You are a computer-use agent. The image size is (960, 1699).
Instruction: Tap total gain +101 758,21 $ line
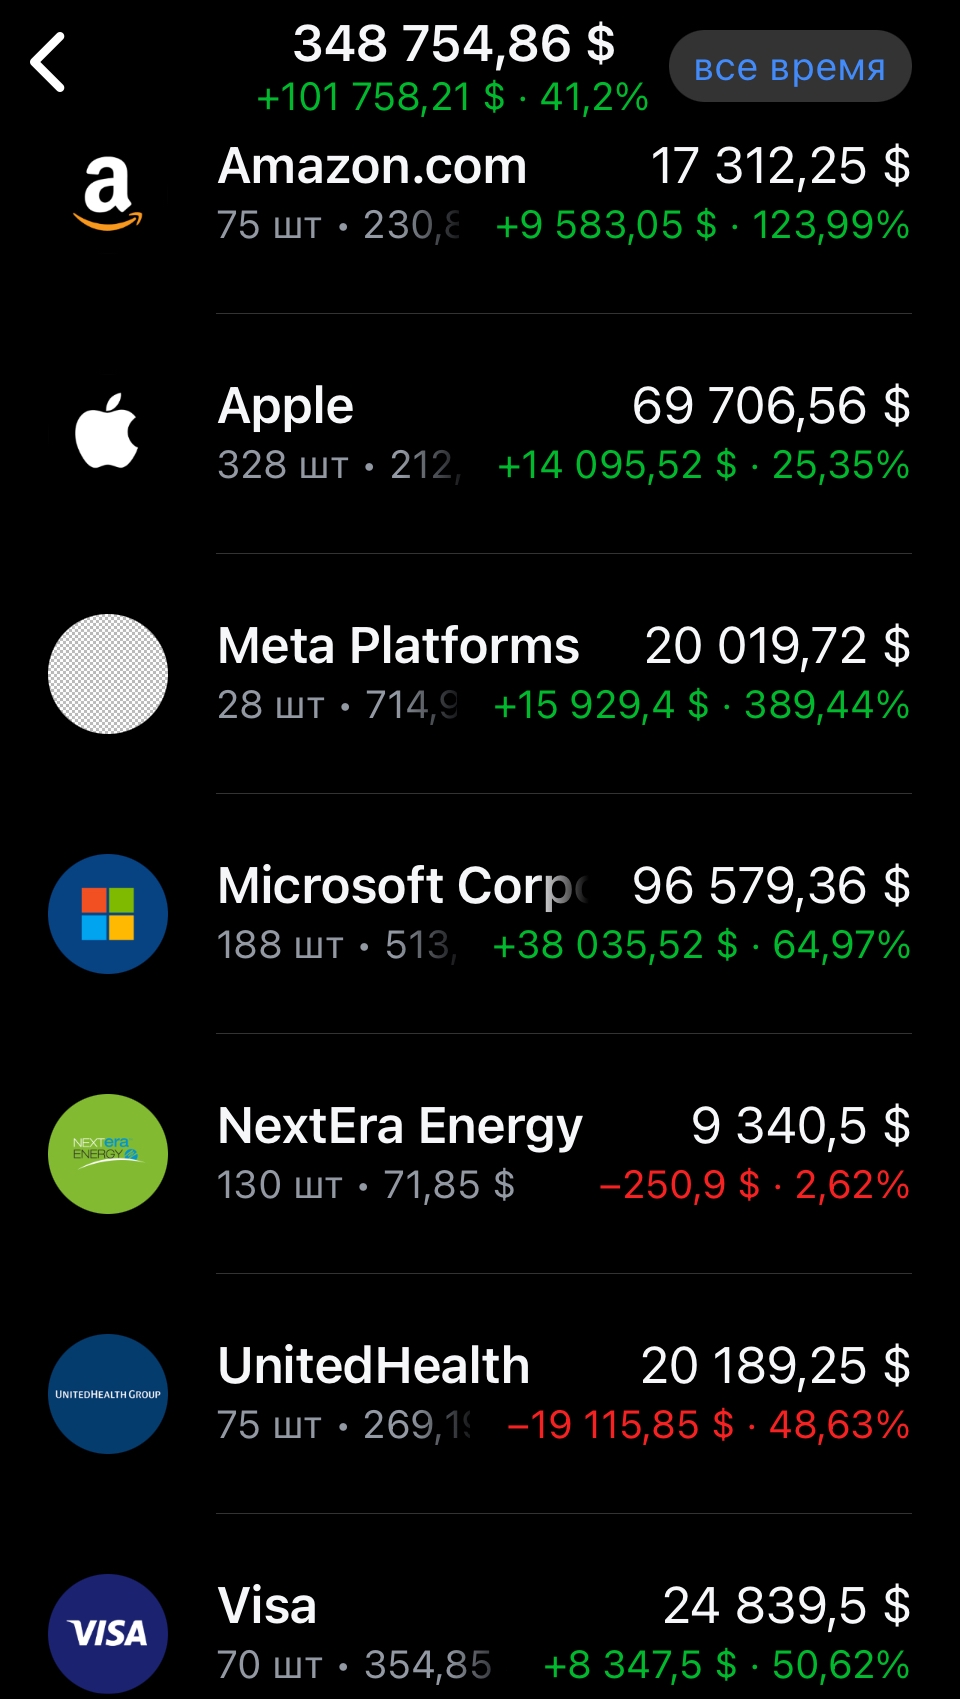[381, 98]
